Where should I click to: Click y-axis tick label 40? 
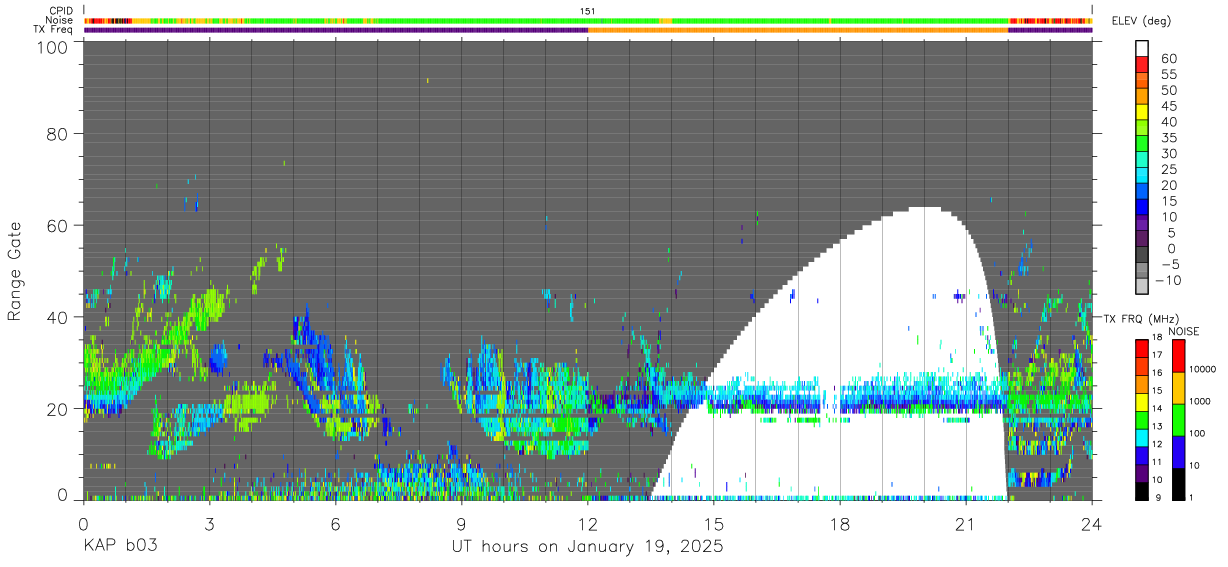pos(58,317)
